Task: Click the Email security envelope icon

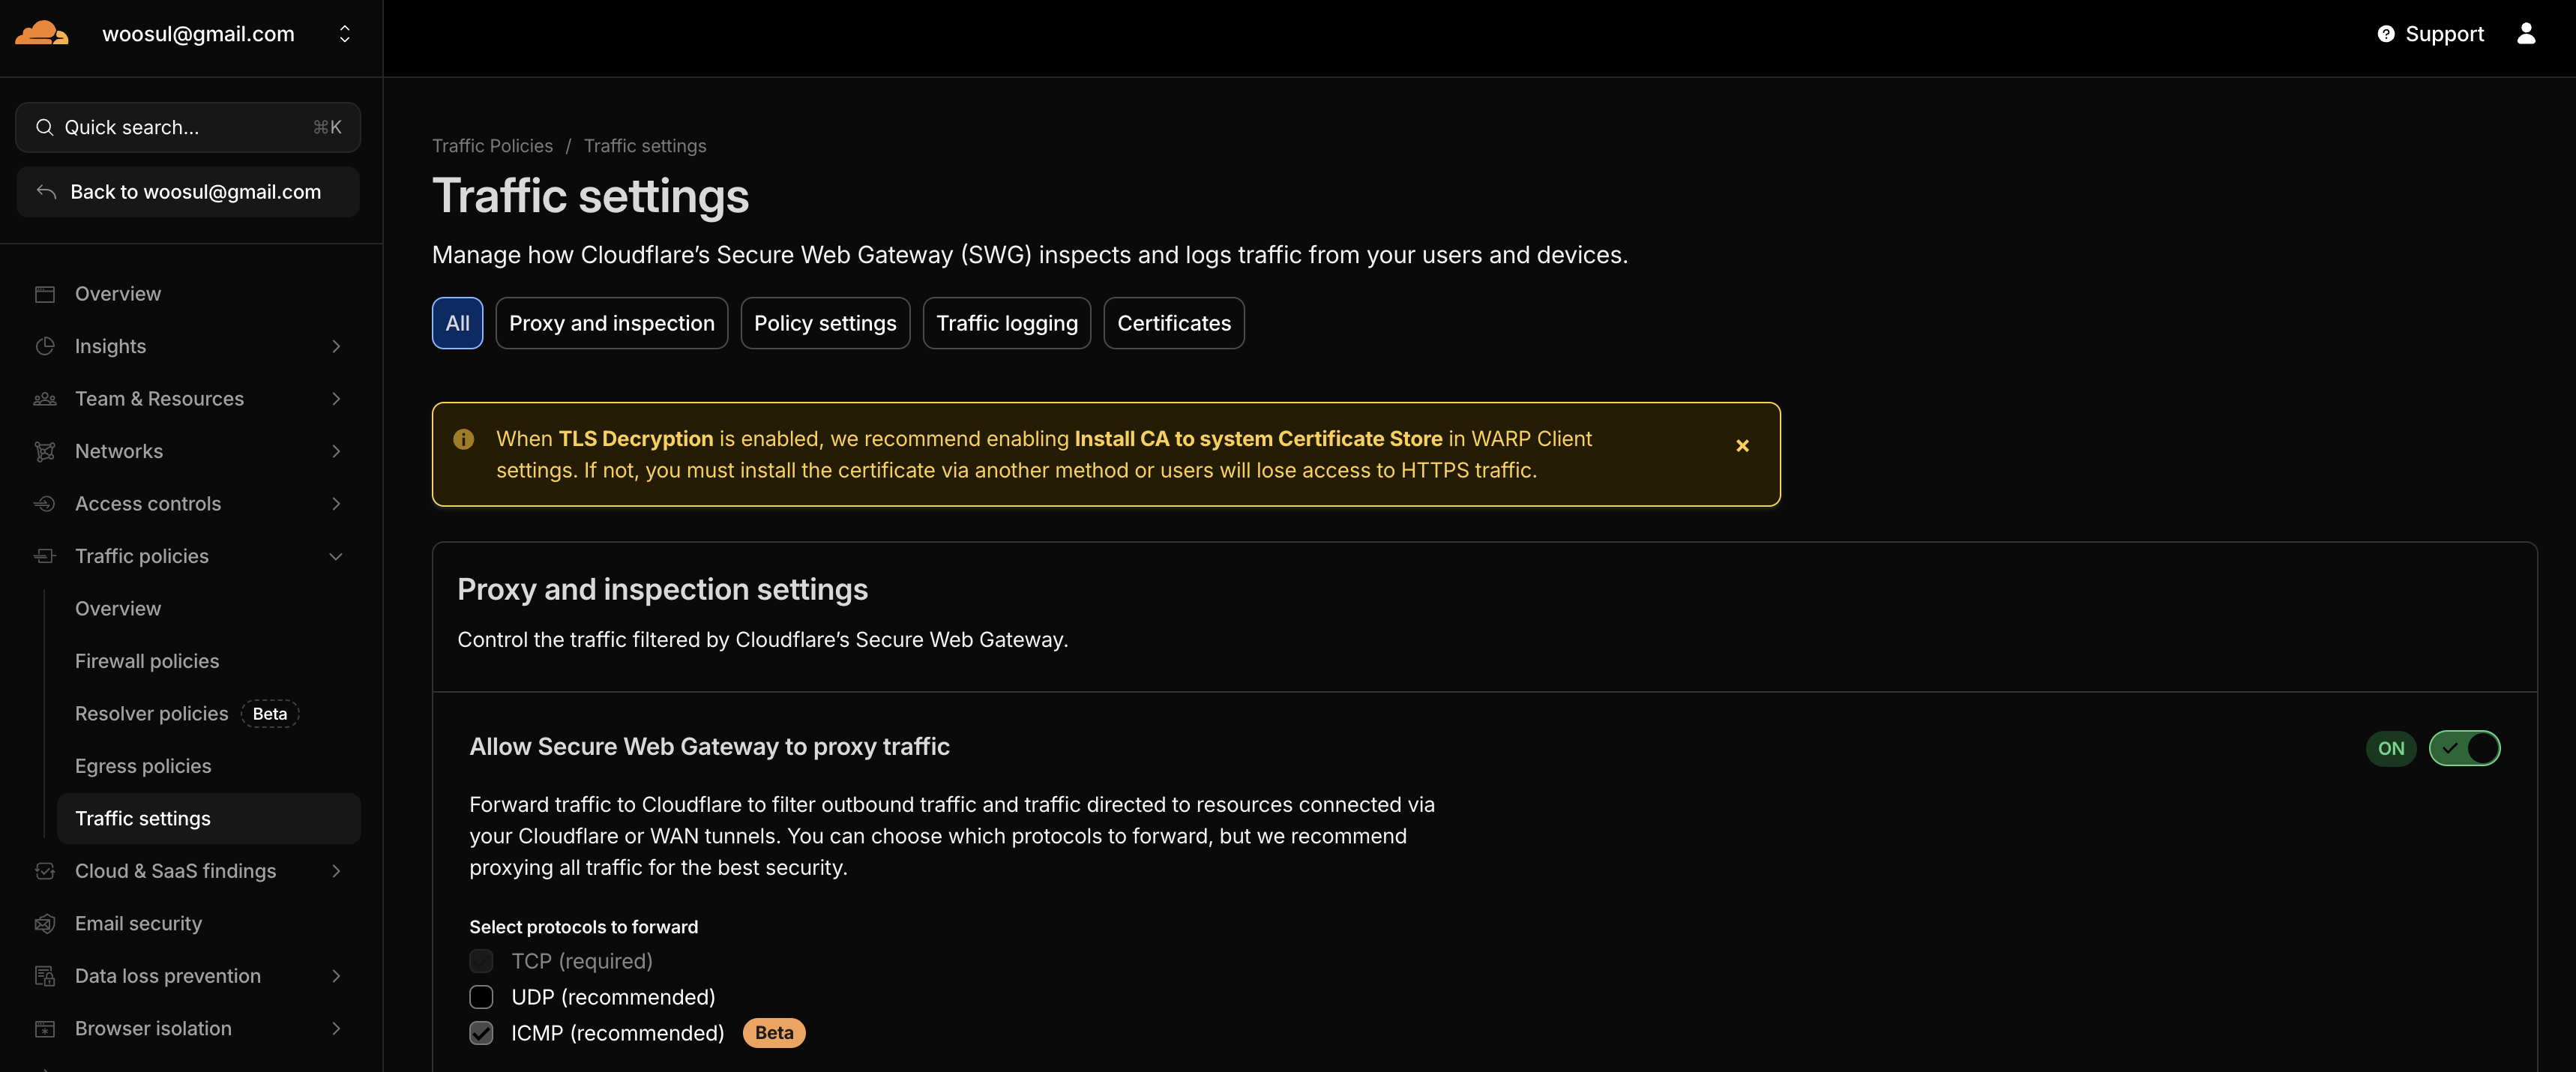Action: coord(45,923)
